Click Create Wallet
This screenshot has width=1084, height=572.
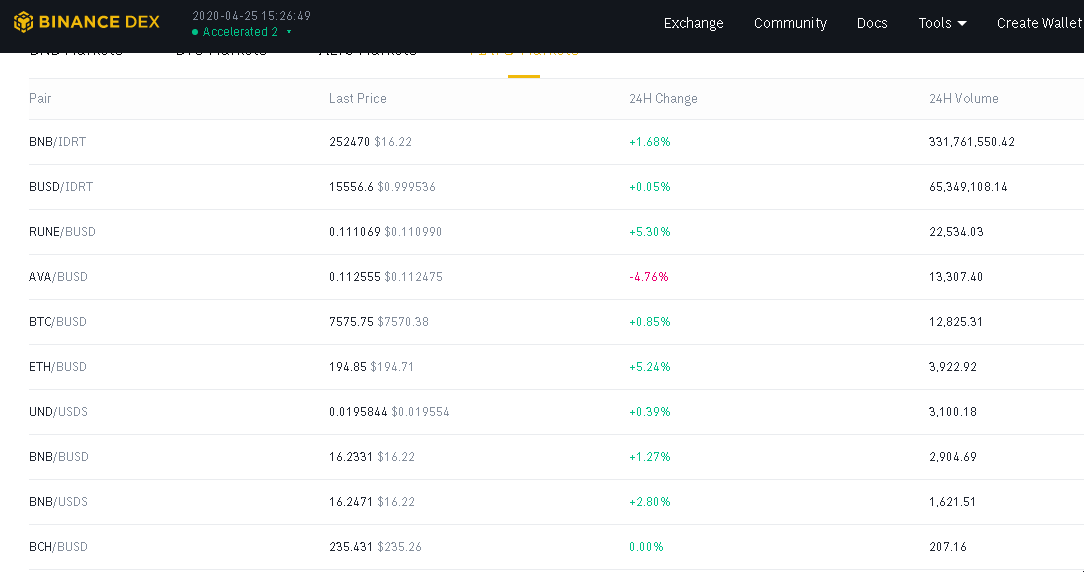click(1039, 23)
